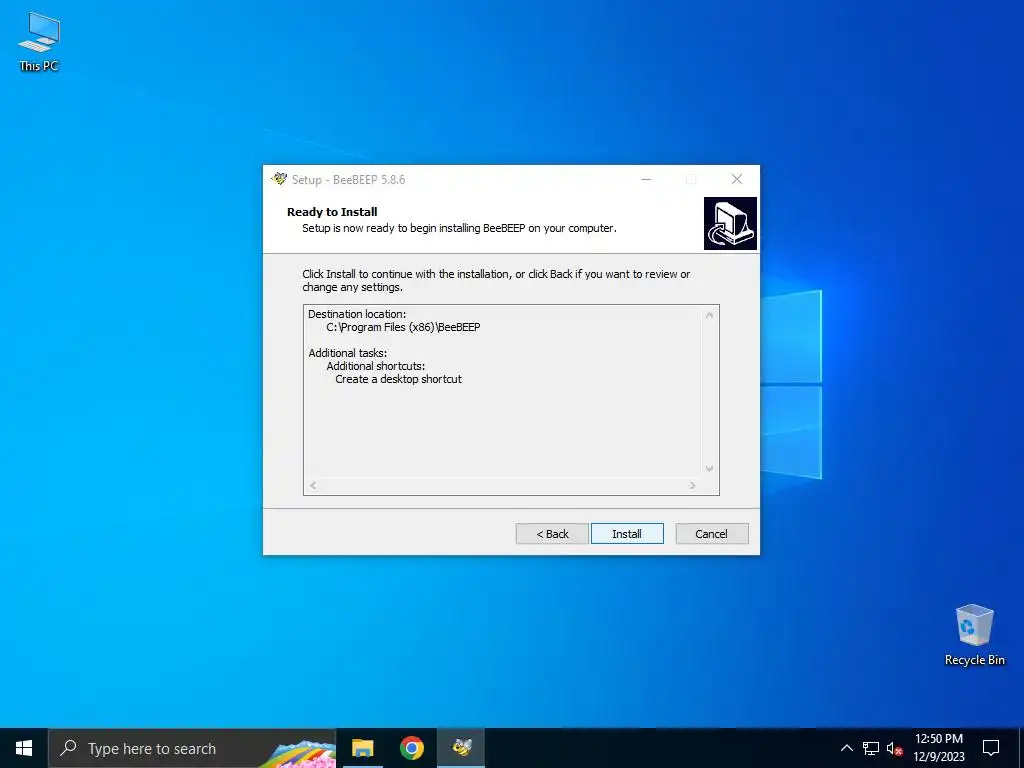Open the network status tray icon
This screenshot has height=768, width=1024.
(x=871, y=748)
